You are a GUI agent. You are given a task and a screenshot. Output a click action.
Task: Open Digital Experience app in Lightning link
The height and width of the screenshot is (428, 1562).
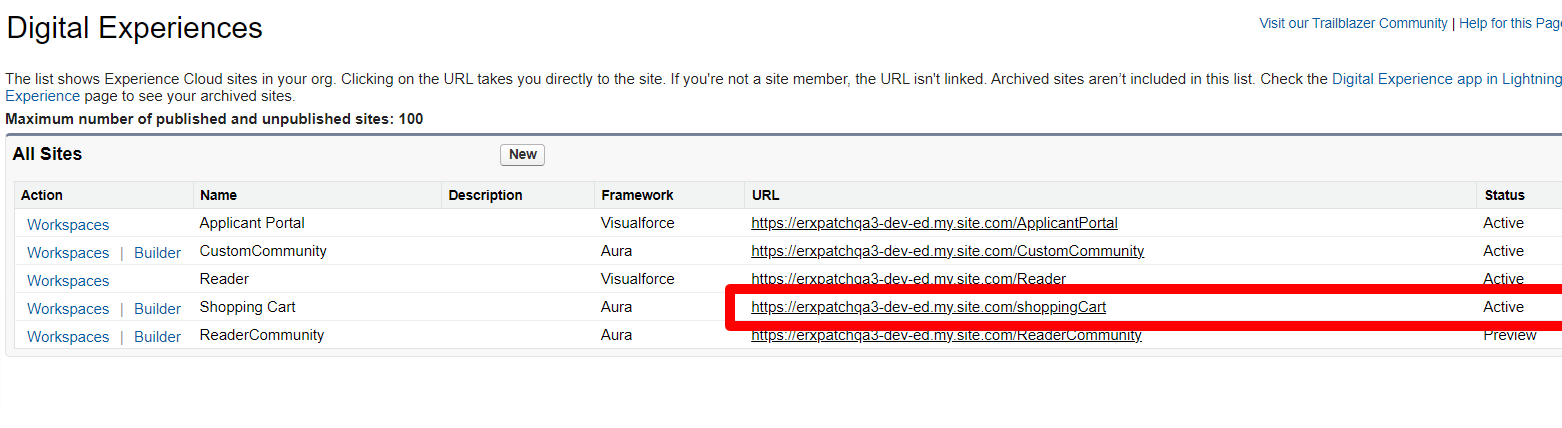click(x=1446, y=79)
